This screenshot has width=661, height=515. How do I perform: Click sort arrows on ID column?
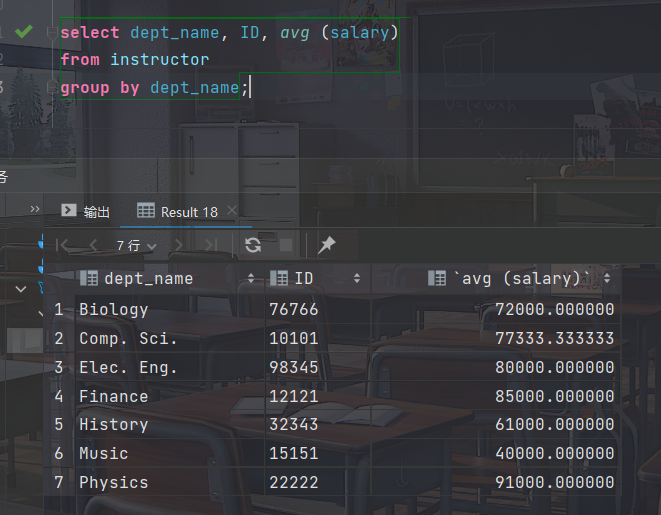[x=357, y=278]
